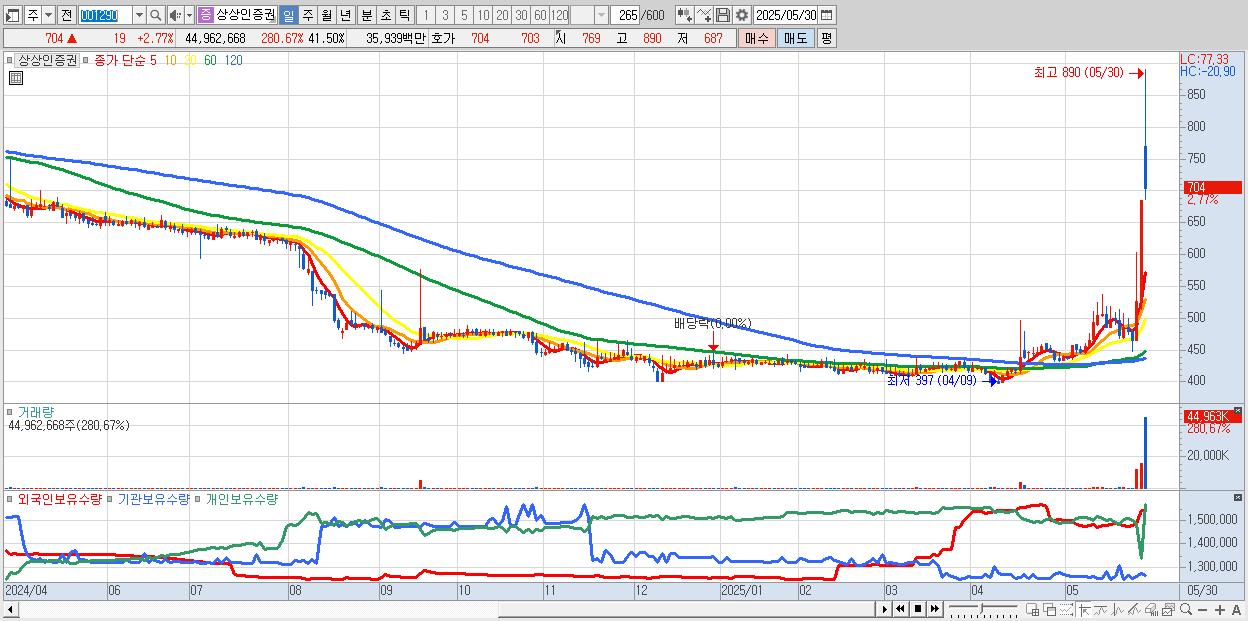Open the stock code search magnifier
This screenshot has width=1248, height=621.
(155, 15)
